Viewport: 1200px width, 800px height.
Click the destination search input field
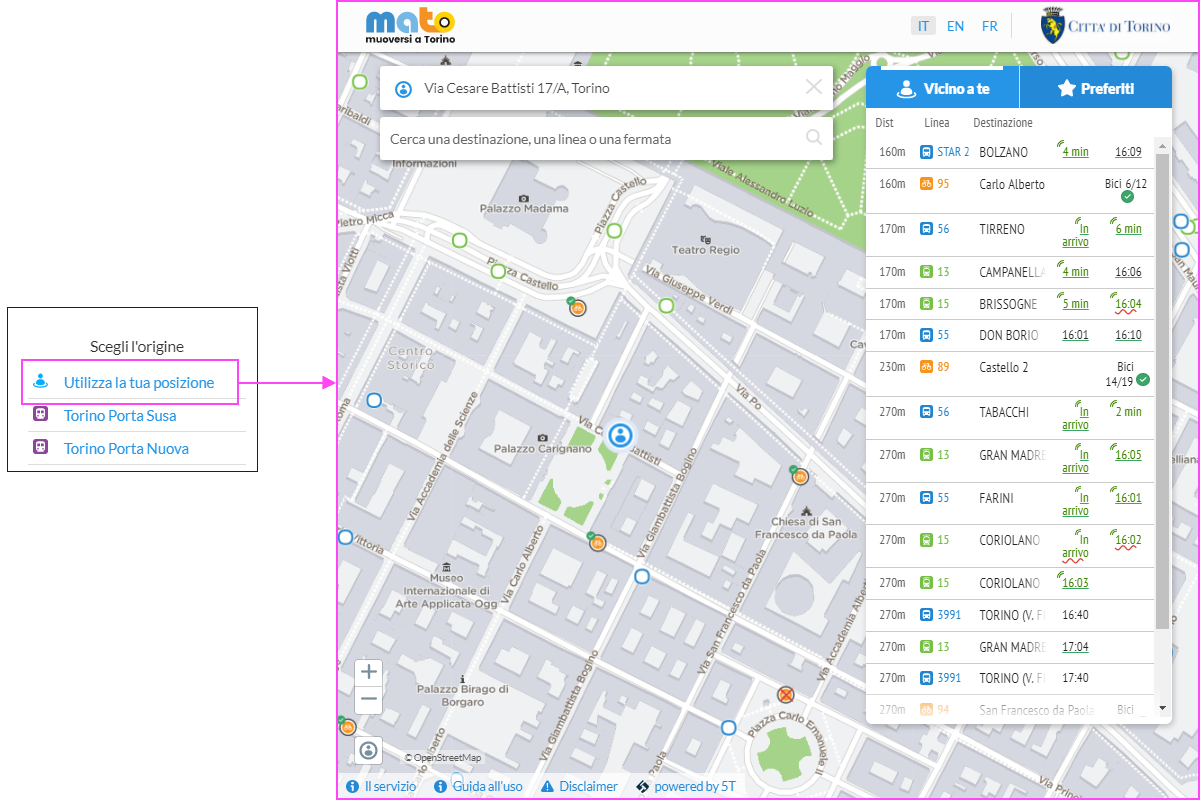590,139
